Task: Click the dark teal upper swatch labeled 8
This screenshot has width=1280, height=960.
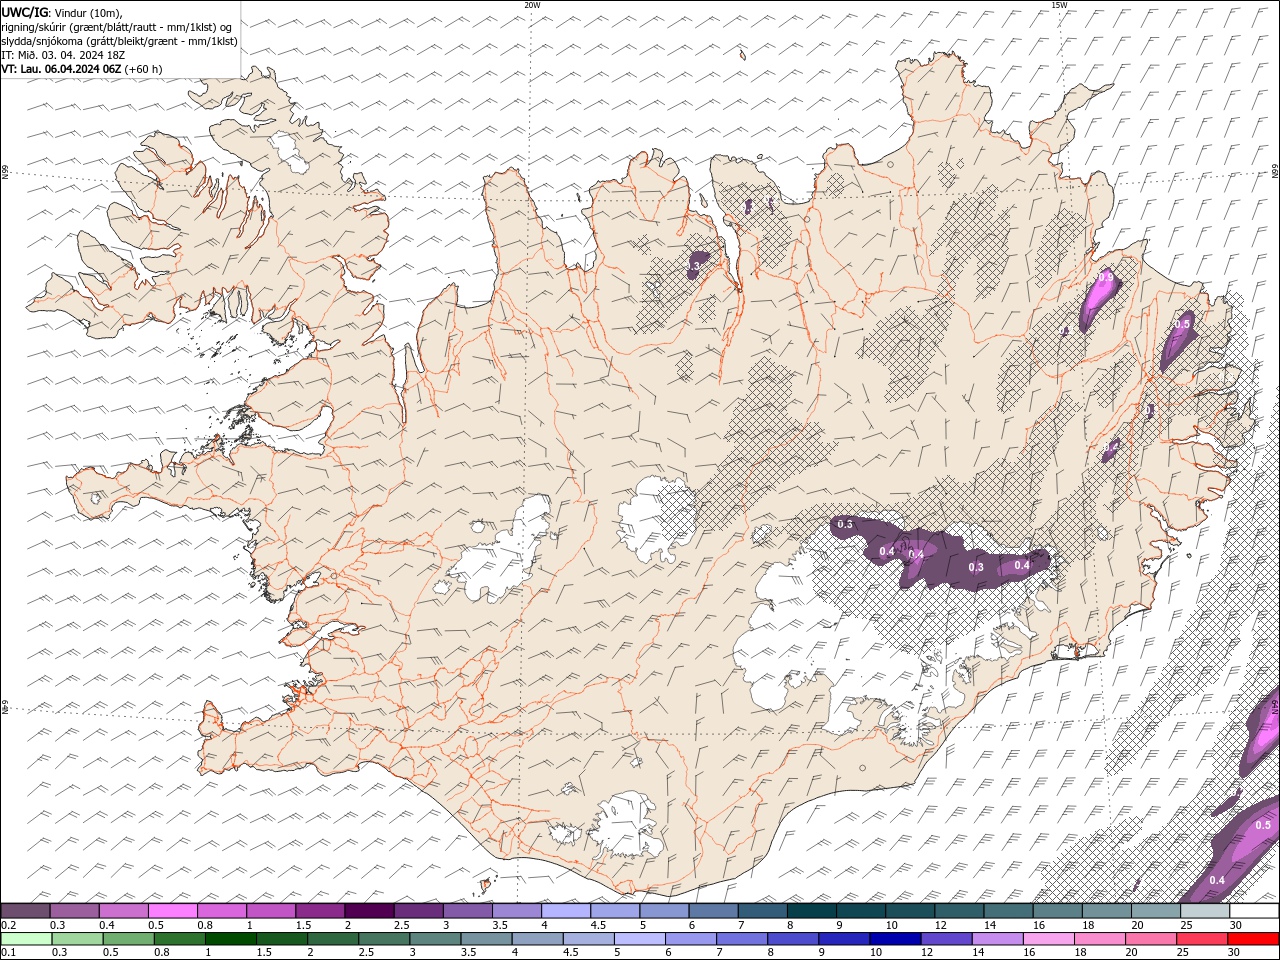Action: [x=812, y=911]
